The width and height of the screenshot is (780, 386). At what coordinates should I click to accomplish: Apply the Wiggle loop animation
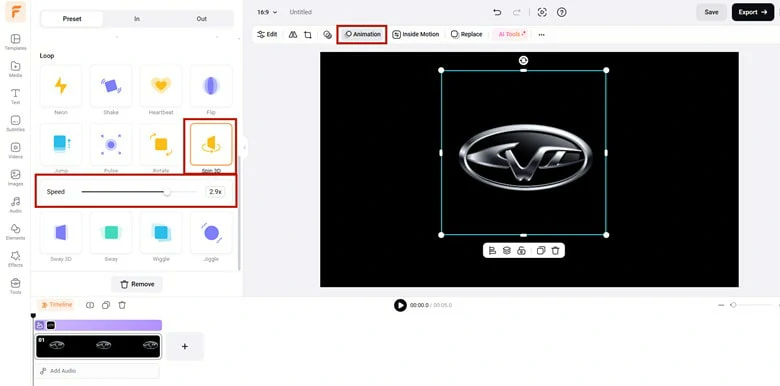(161, 233)
